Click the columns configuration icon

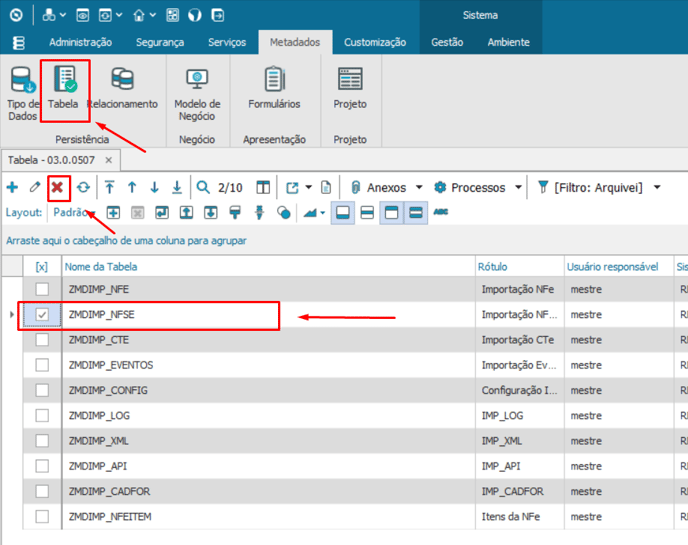tap(263, 188)
